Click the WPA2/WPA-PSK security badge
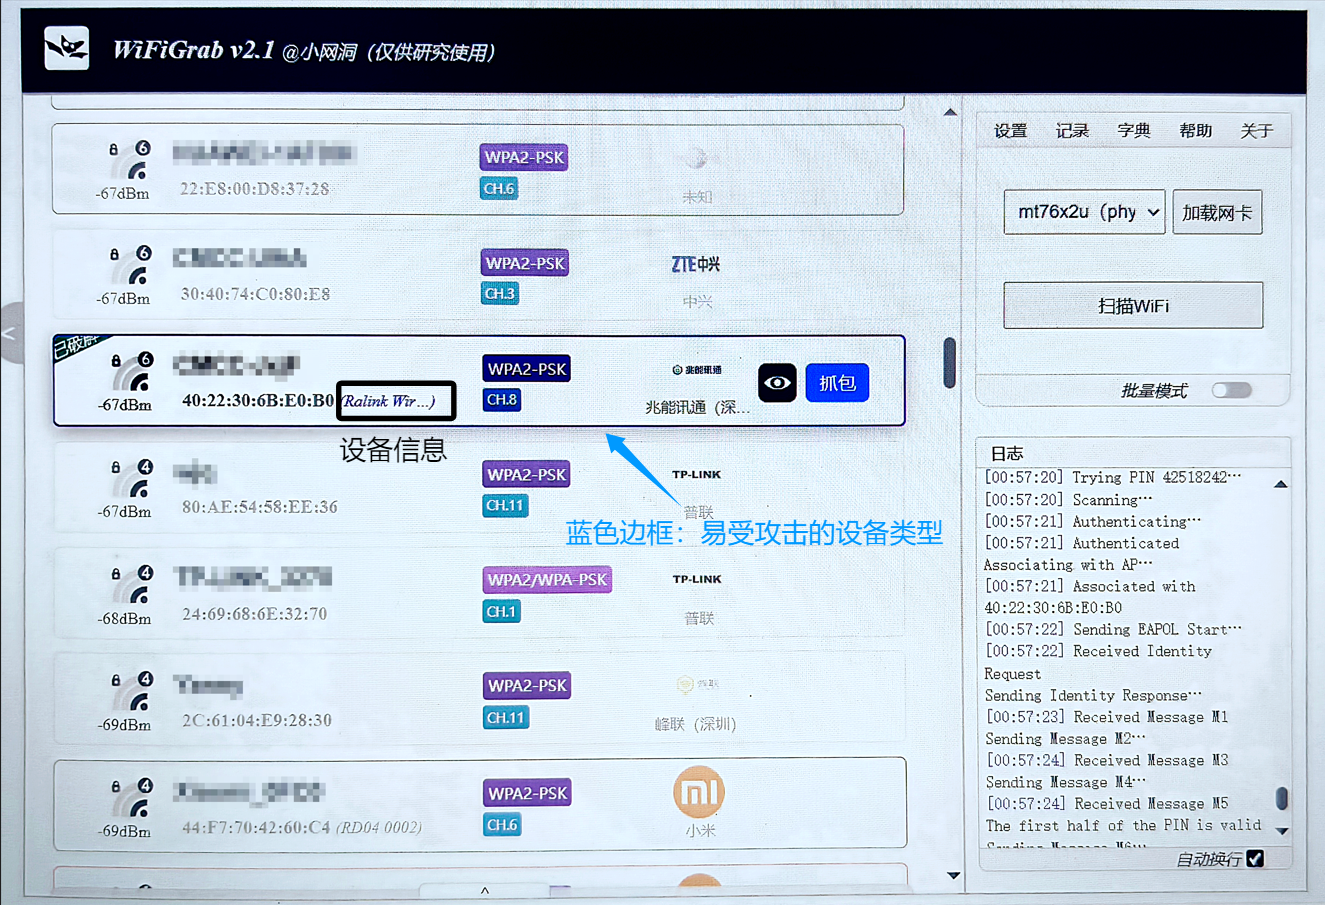 click(x=546, y=580)
